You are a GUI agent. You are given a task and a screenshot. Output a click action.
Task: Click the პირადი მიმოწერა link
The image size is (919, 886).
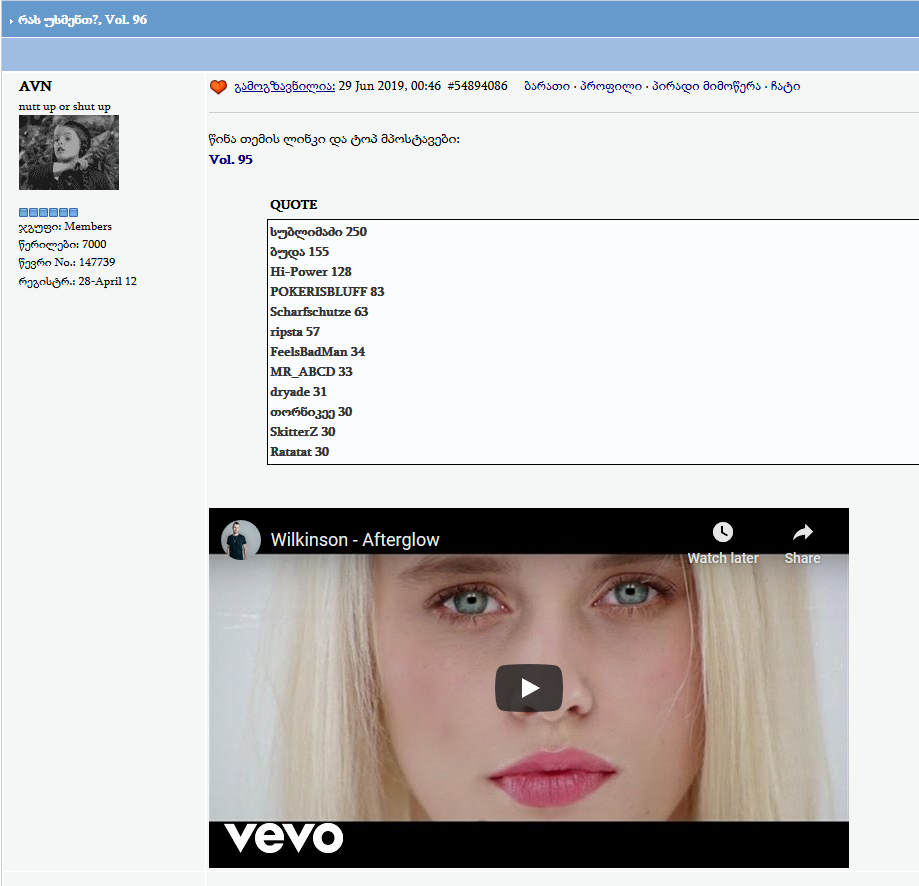click(706, 86)
